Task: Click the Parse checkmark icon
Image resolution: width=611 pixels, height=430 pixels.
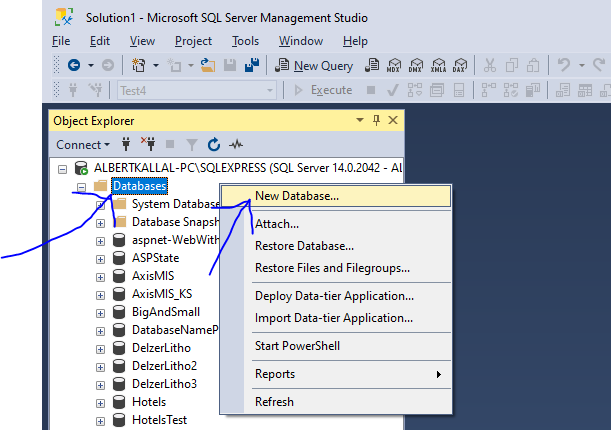Action: click(x=392, y=90)
